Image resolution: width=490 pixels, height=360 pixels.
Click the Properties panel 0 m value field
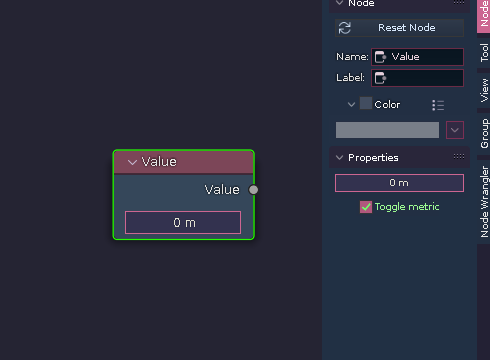pyautogui.click(x=399, y=183)
